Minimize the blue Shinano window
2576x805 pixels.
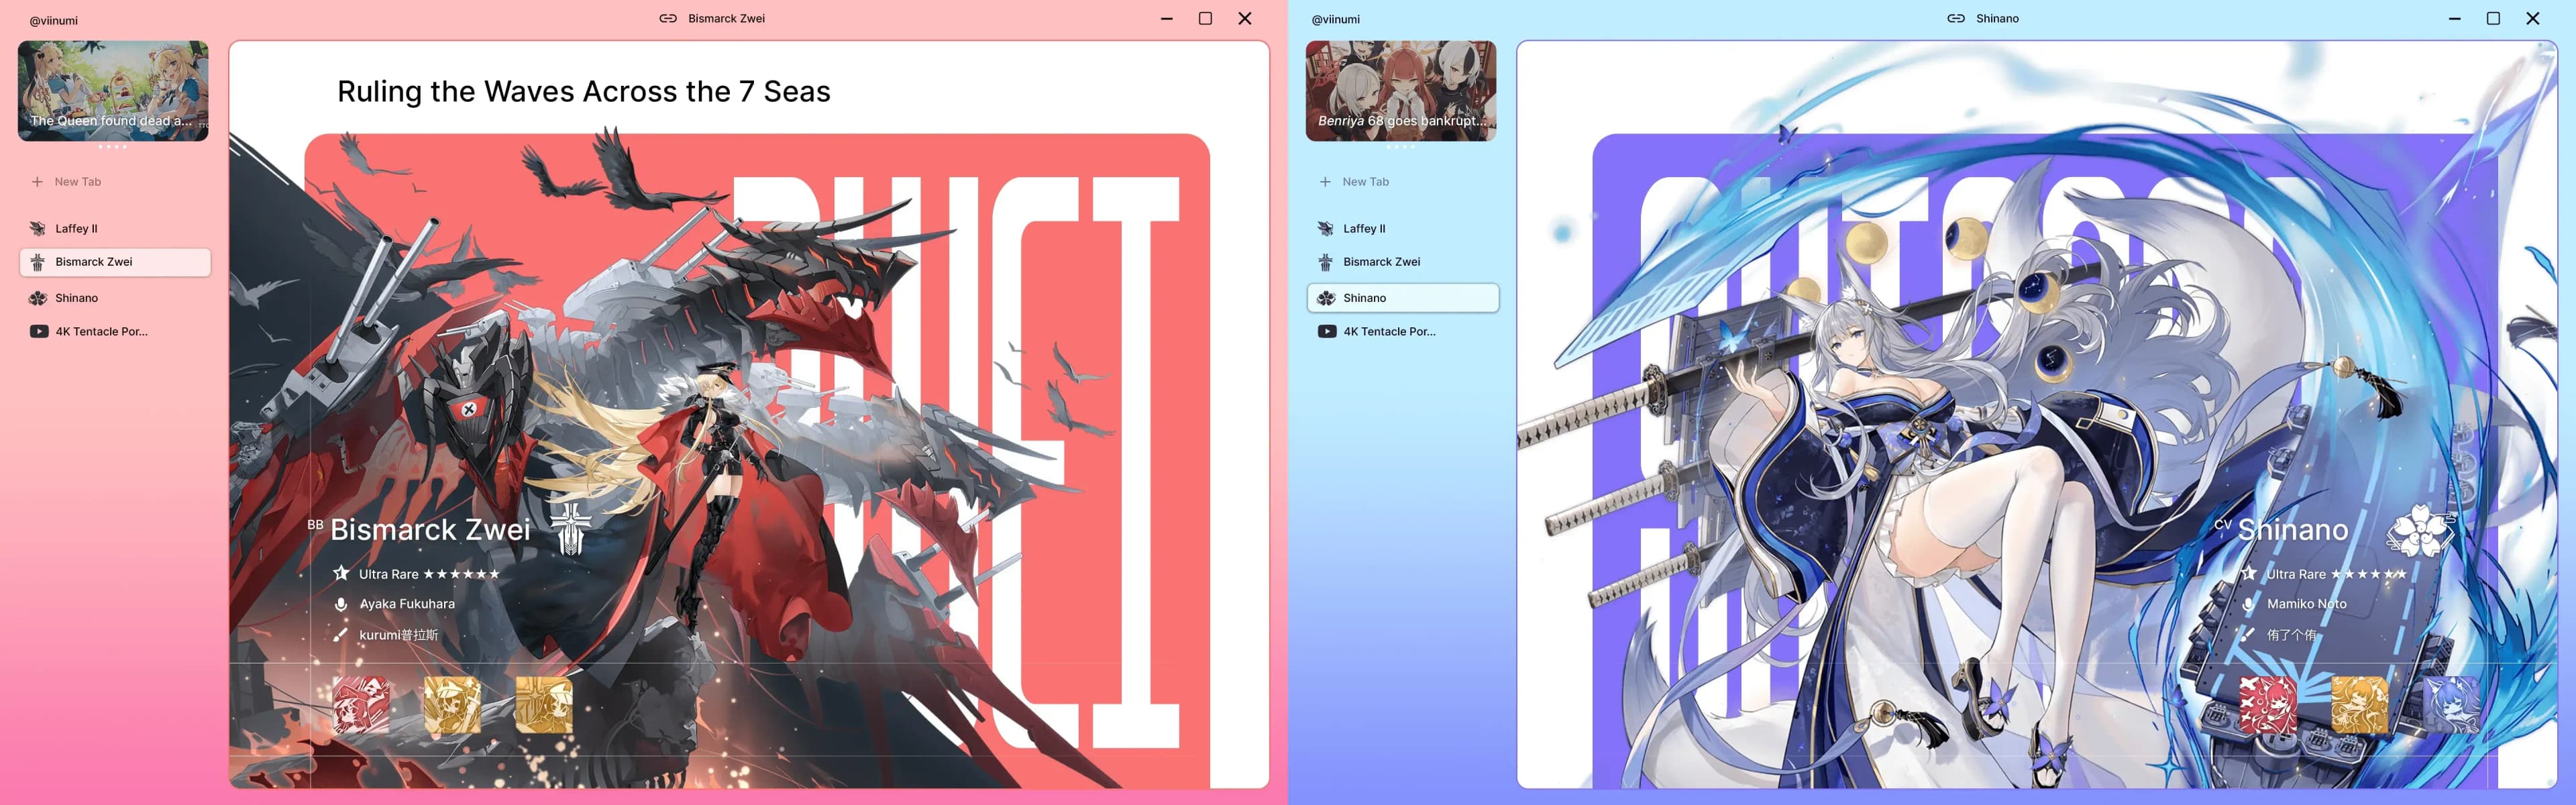point(2455,19)
